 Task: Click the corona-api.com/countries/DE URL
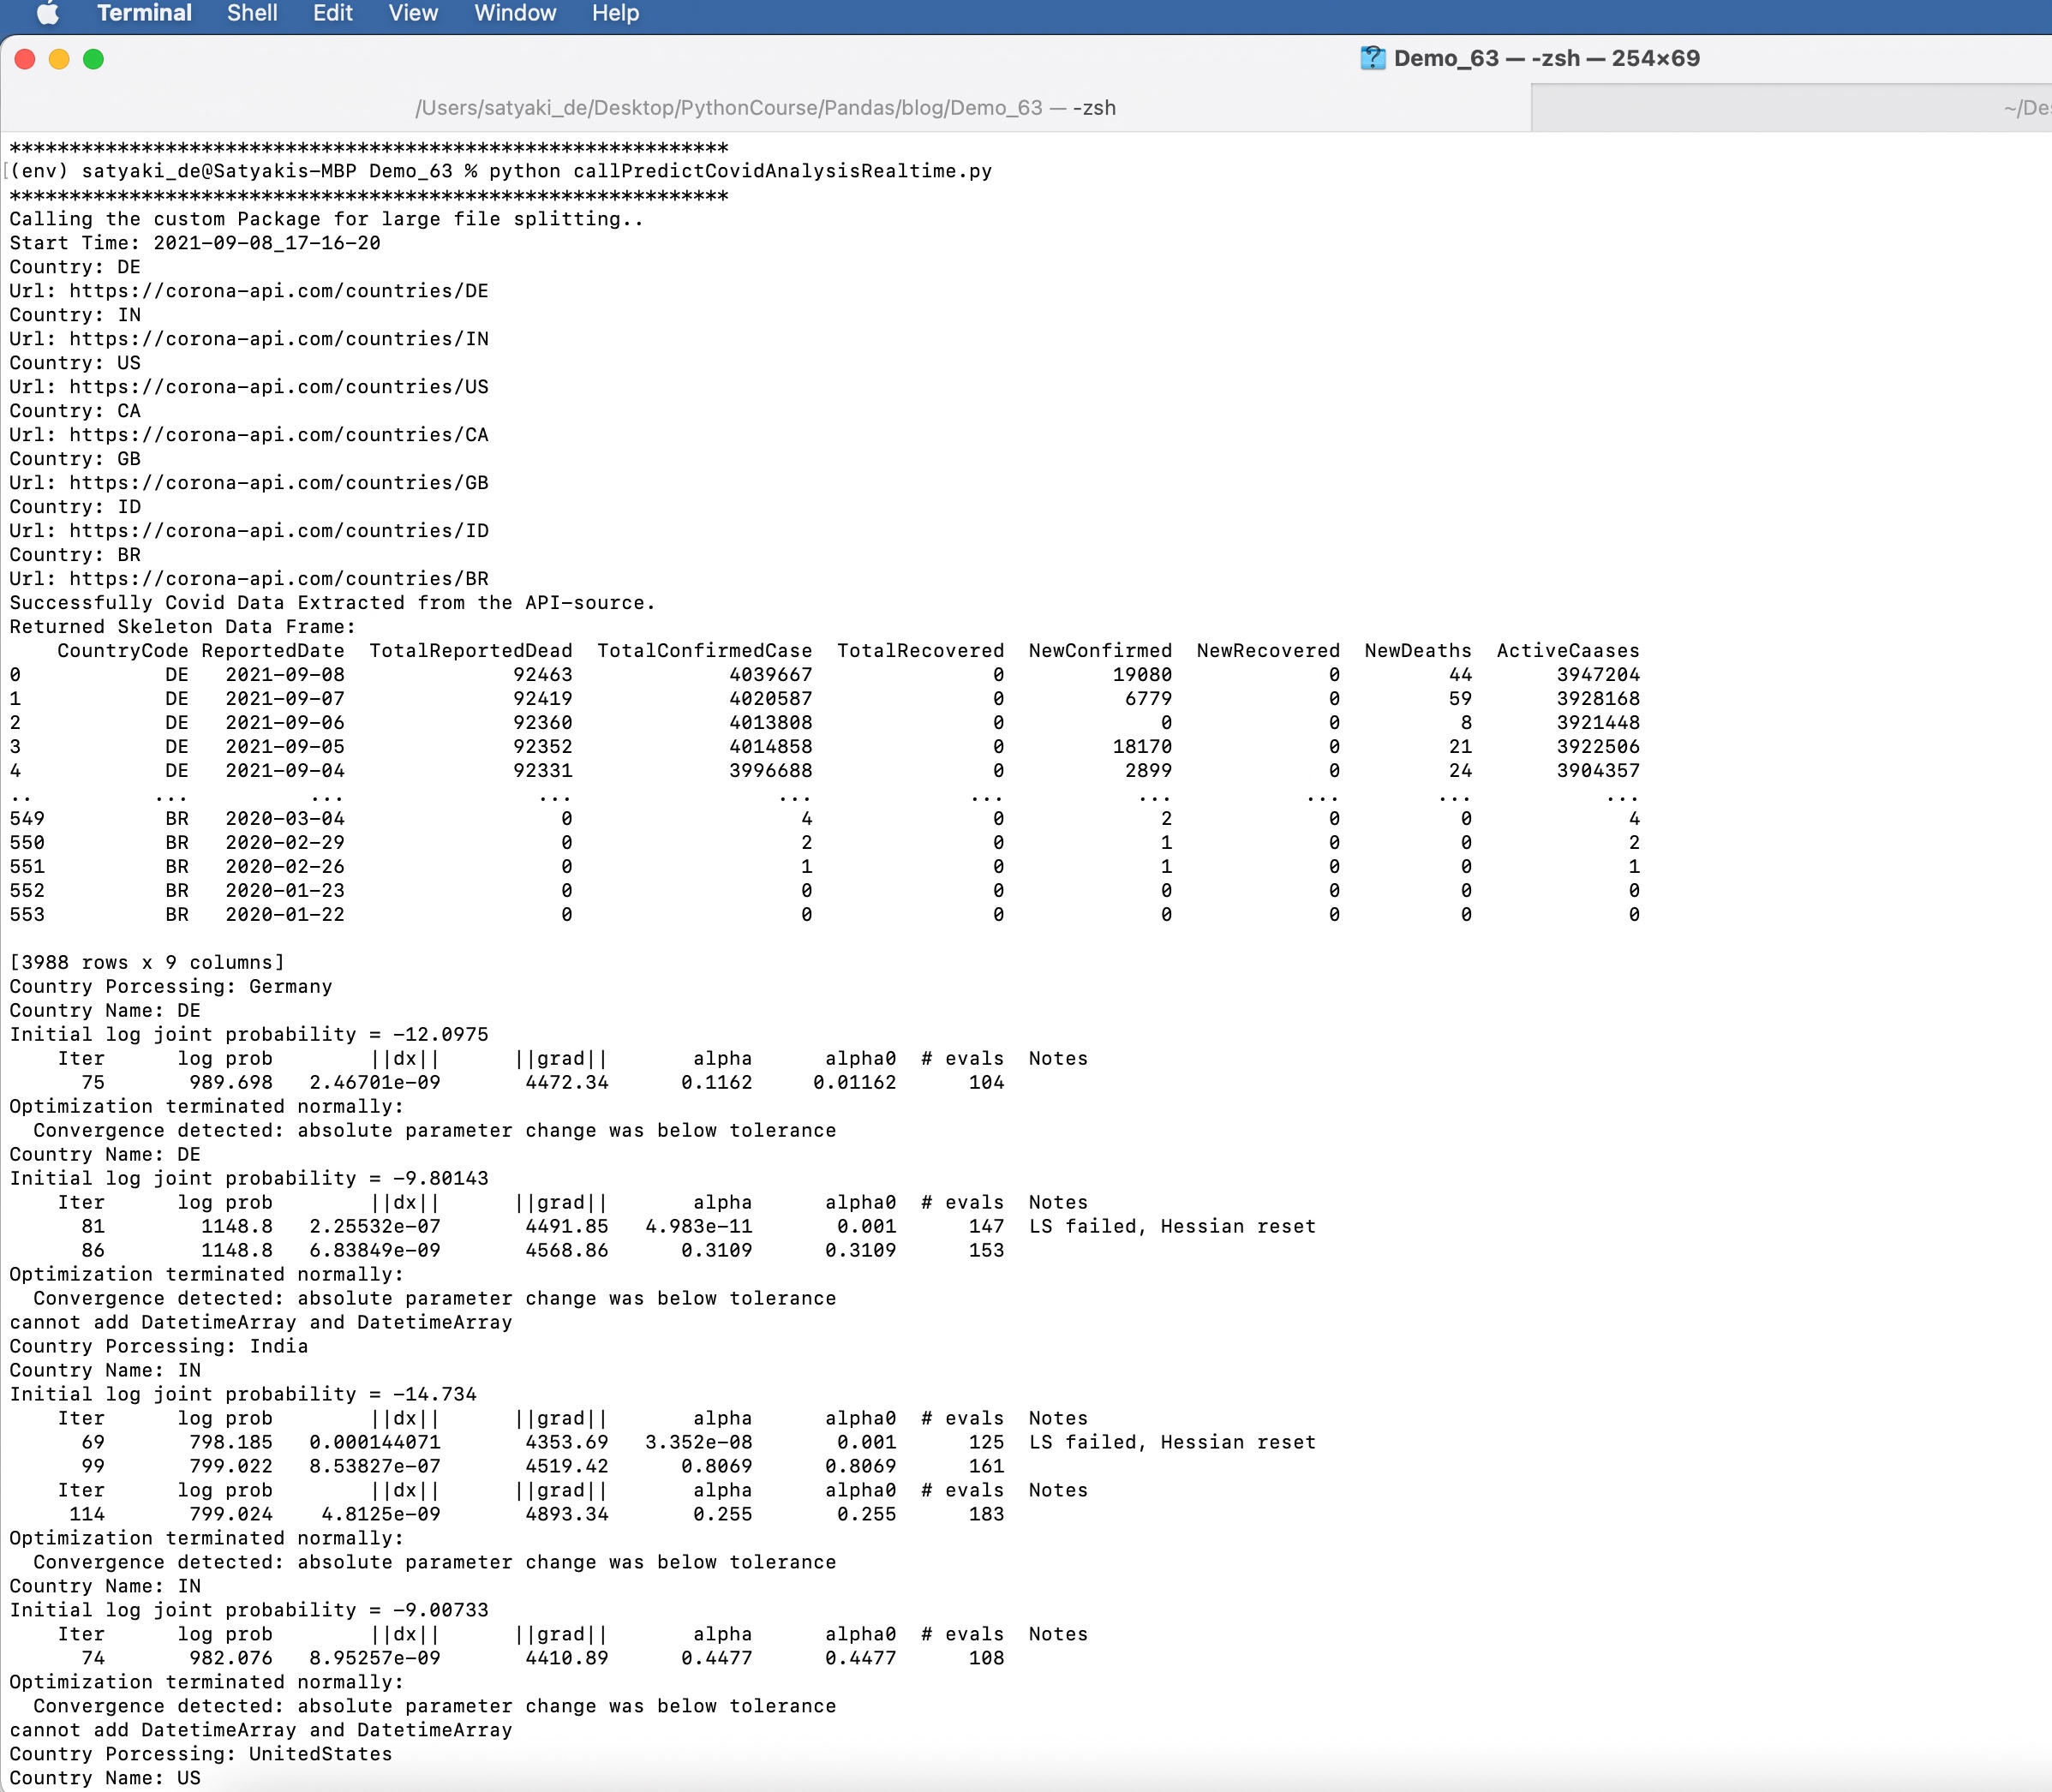(278, 291)
